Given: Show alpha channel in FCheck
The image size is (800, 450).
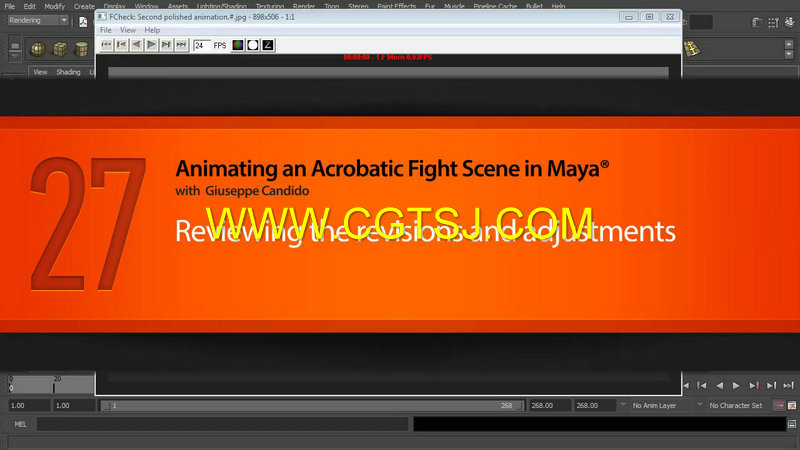Looking at the screenshot, I should [x=253, y=45].
